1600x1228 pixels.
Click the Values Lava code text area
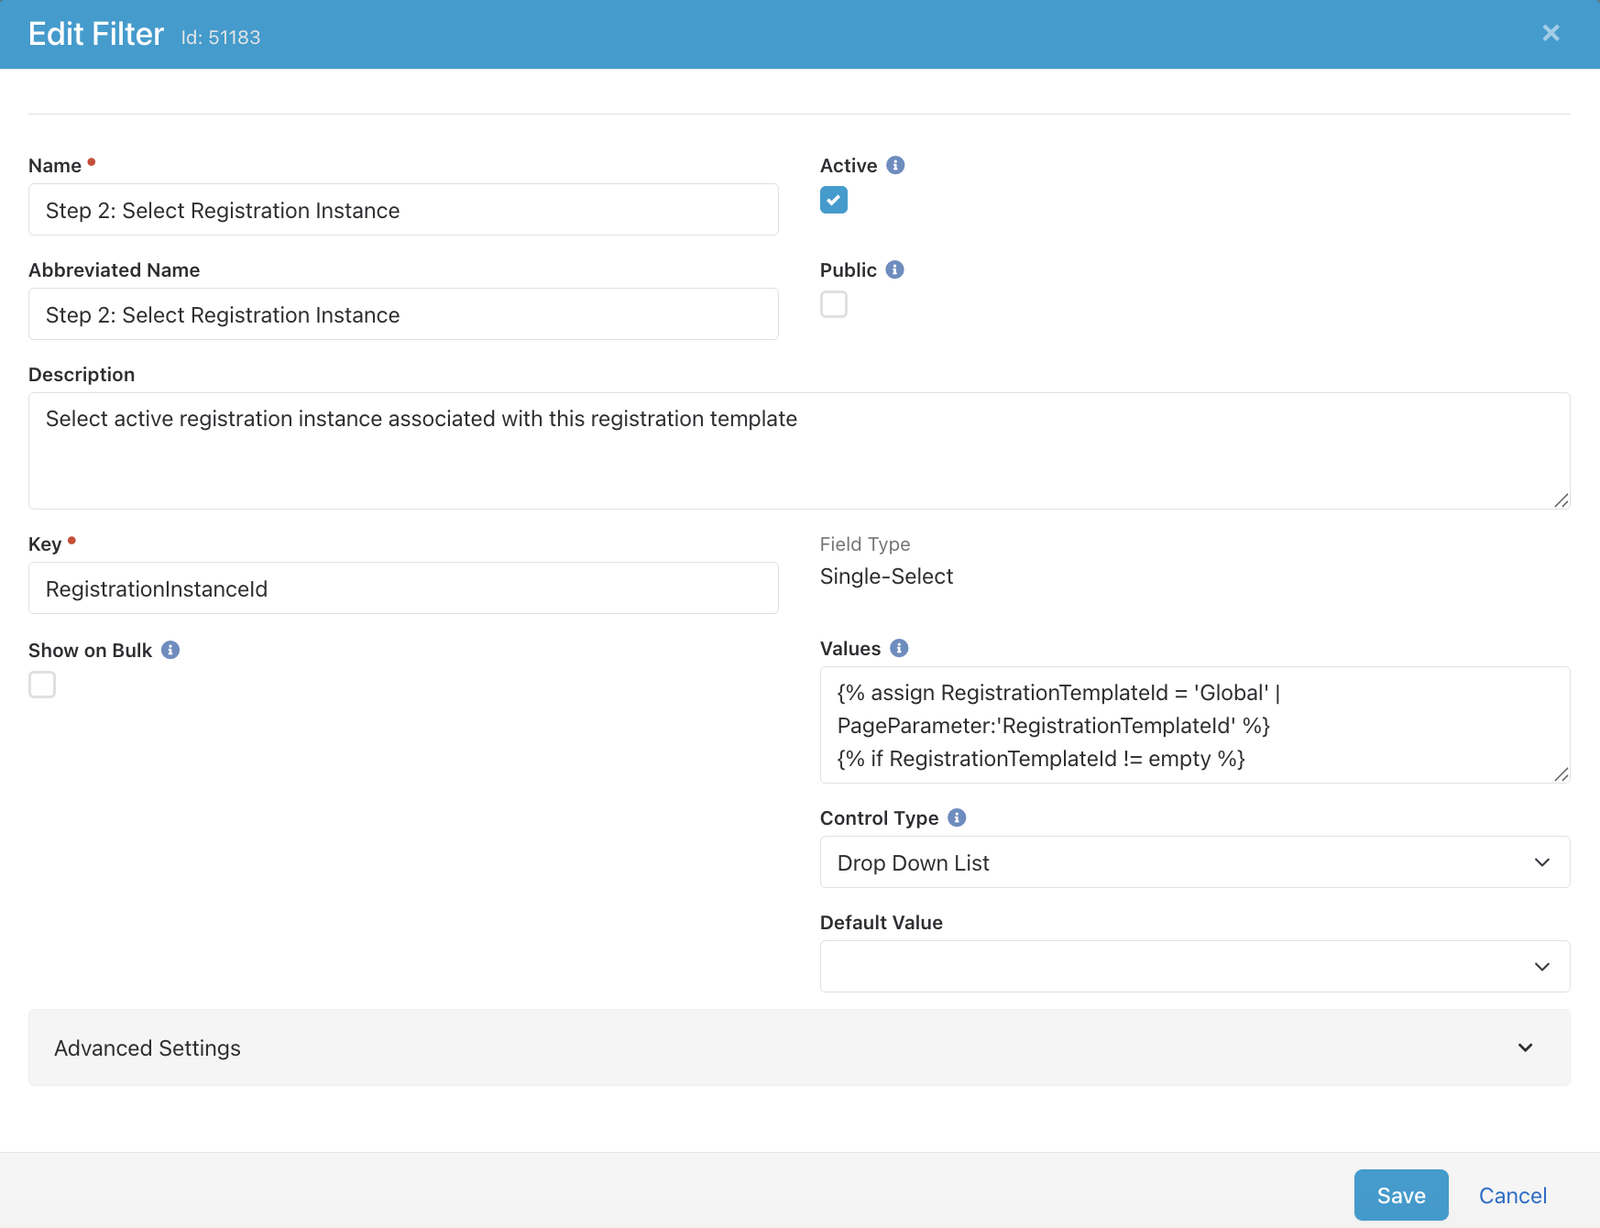1194,725
